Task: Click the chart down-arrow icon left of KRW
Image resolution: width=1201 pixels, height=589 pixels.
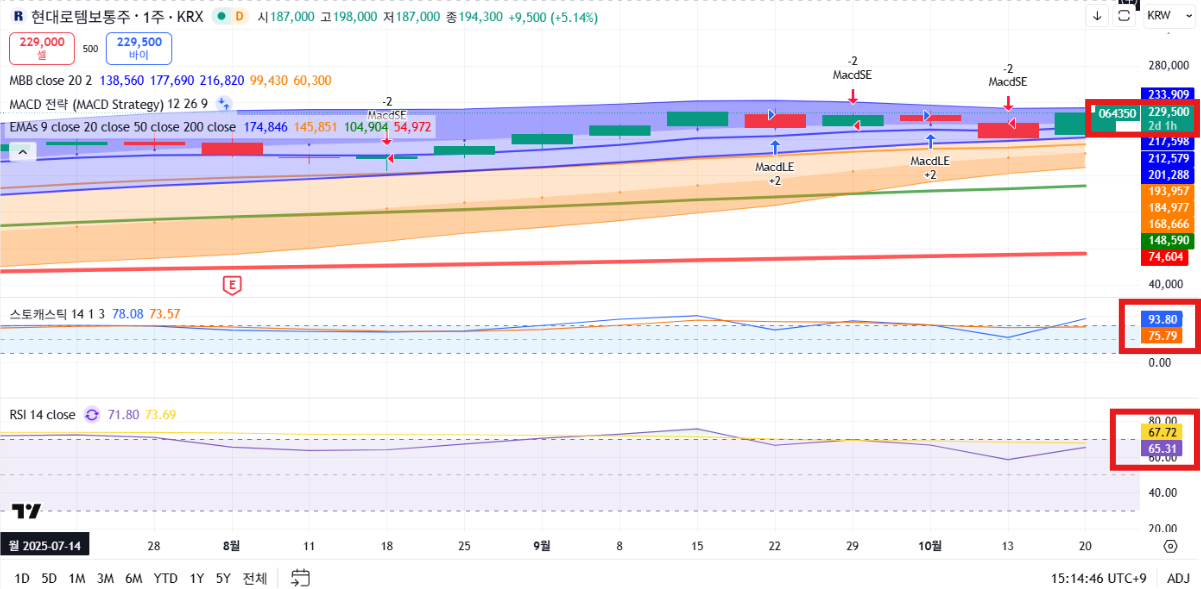Action: (x=1098, y=15)
